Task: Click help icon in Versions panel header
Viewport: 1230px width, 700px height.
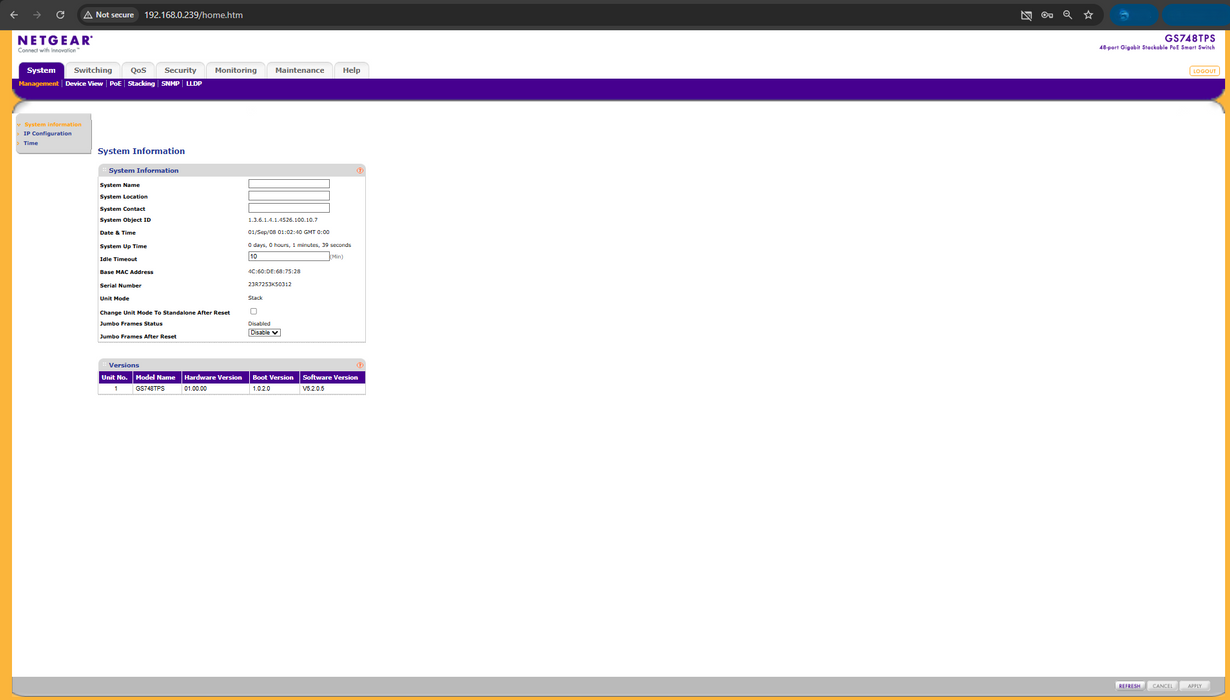Action: pos(360,365)
